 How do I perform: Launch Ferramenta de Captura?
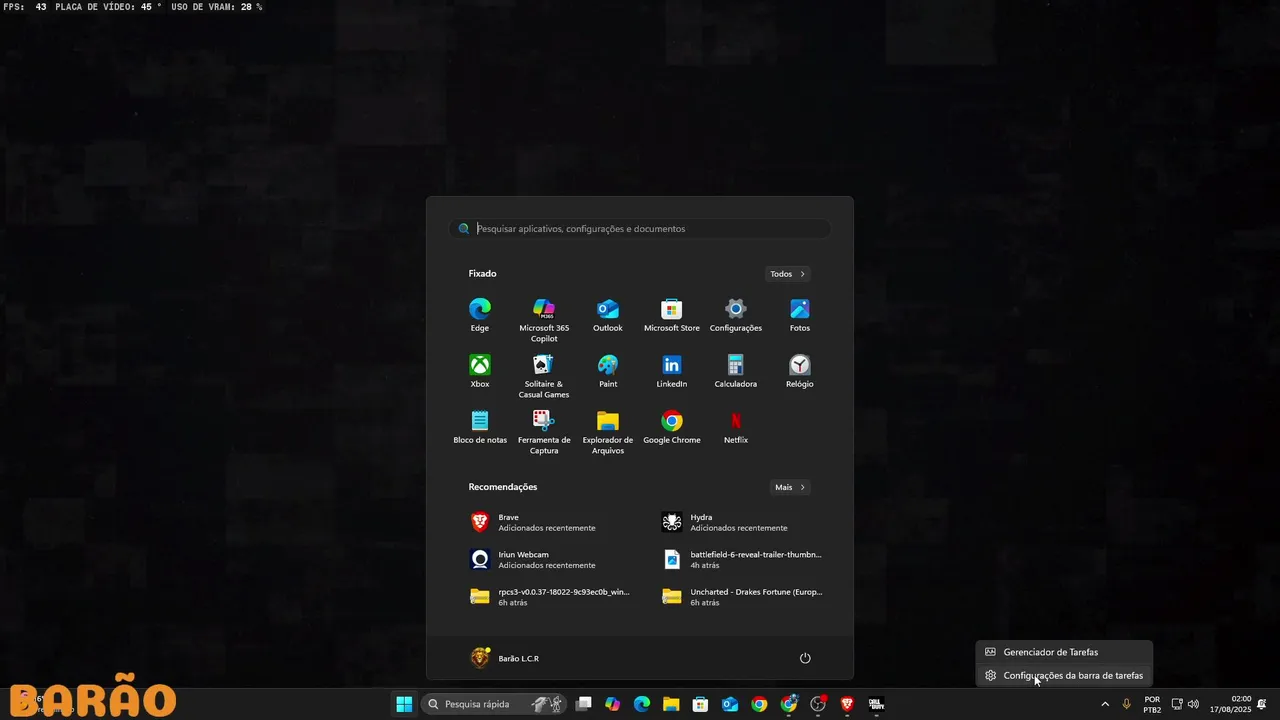[x=544, y=432]
